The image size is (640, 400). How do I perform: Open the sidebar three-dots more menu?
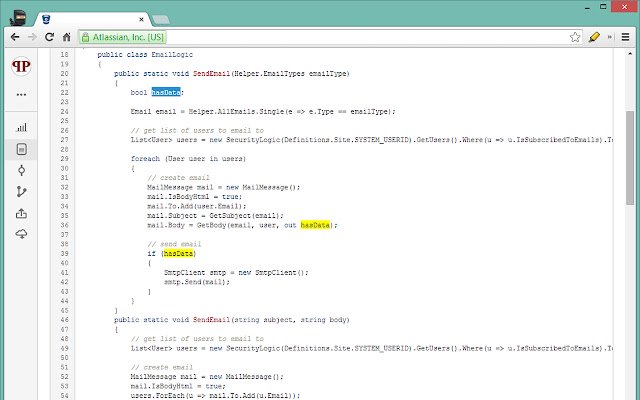coord(21,95)
